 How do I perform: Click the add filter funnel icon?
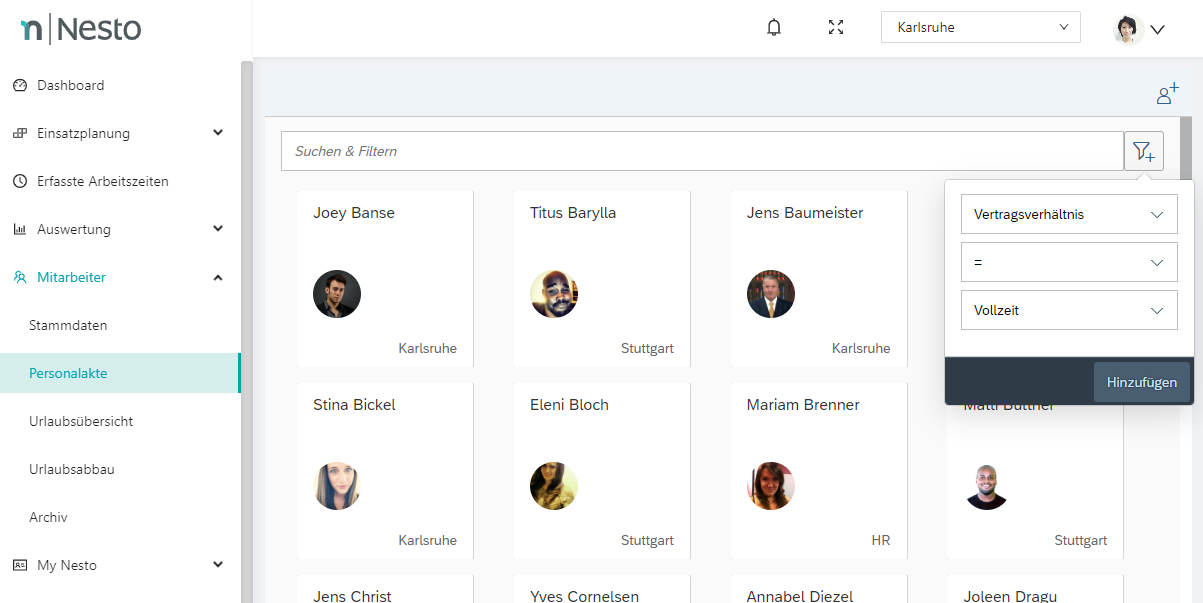click(1144, 151)
